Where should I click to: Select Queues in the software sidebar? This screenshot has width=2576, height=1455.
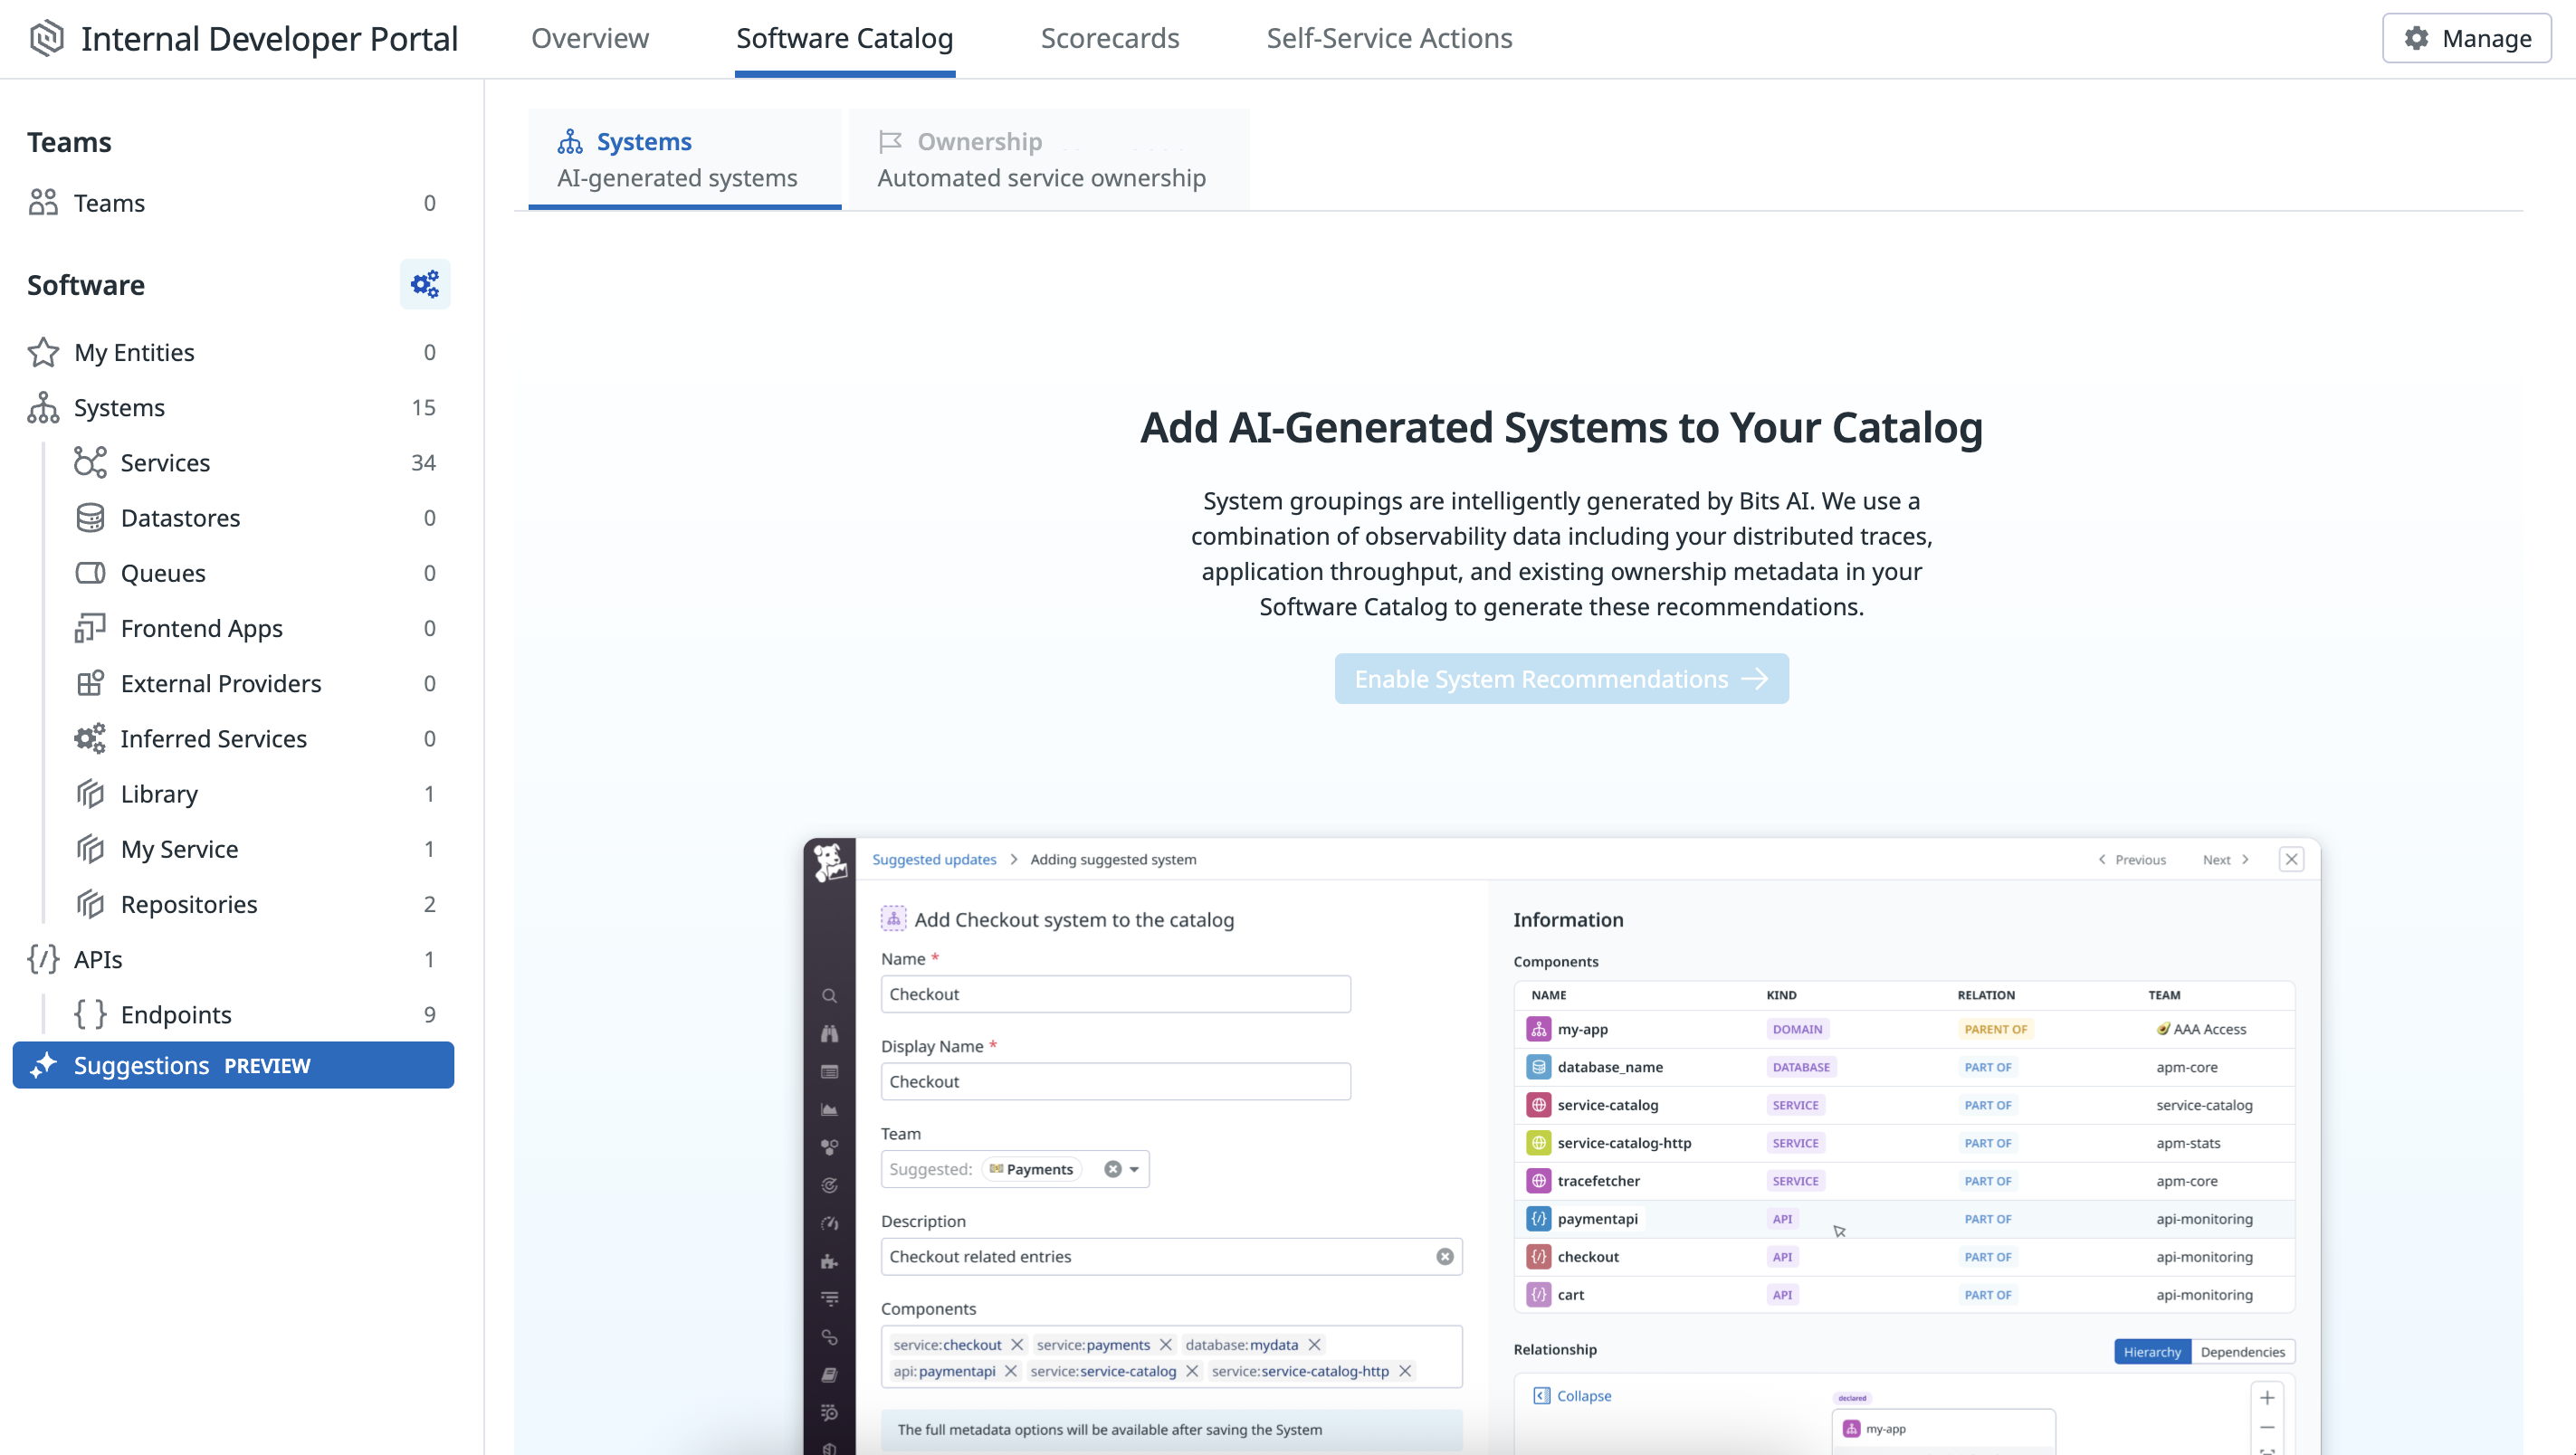(x=163, y=573)
